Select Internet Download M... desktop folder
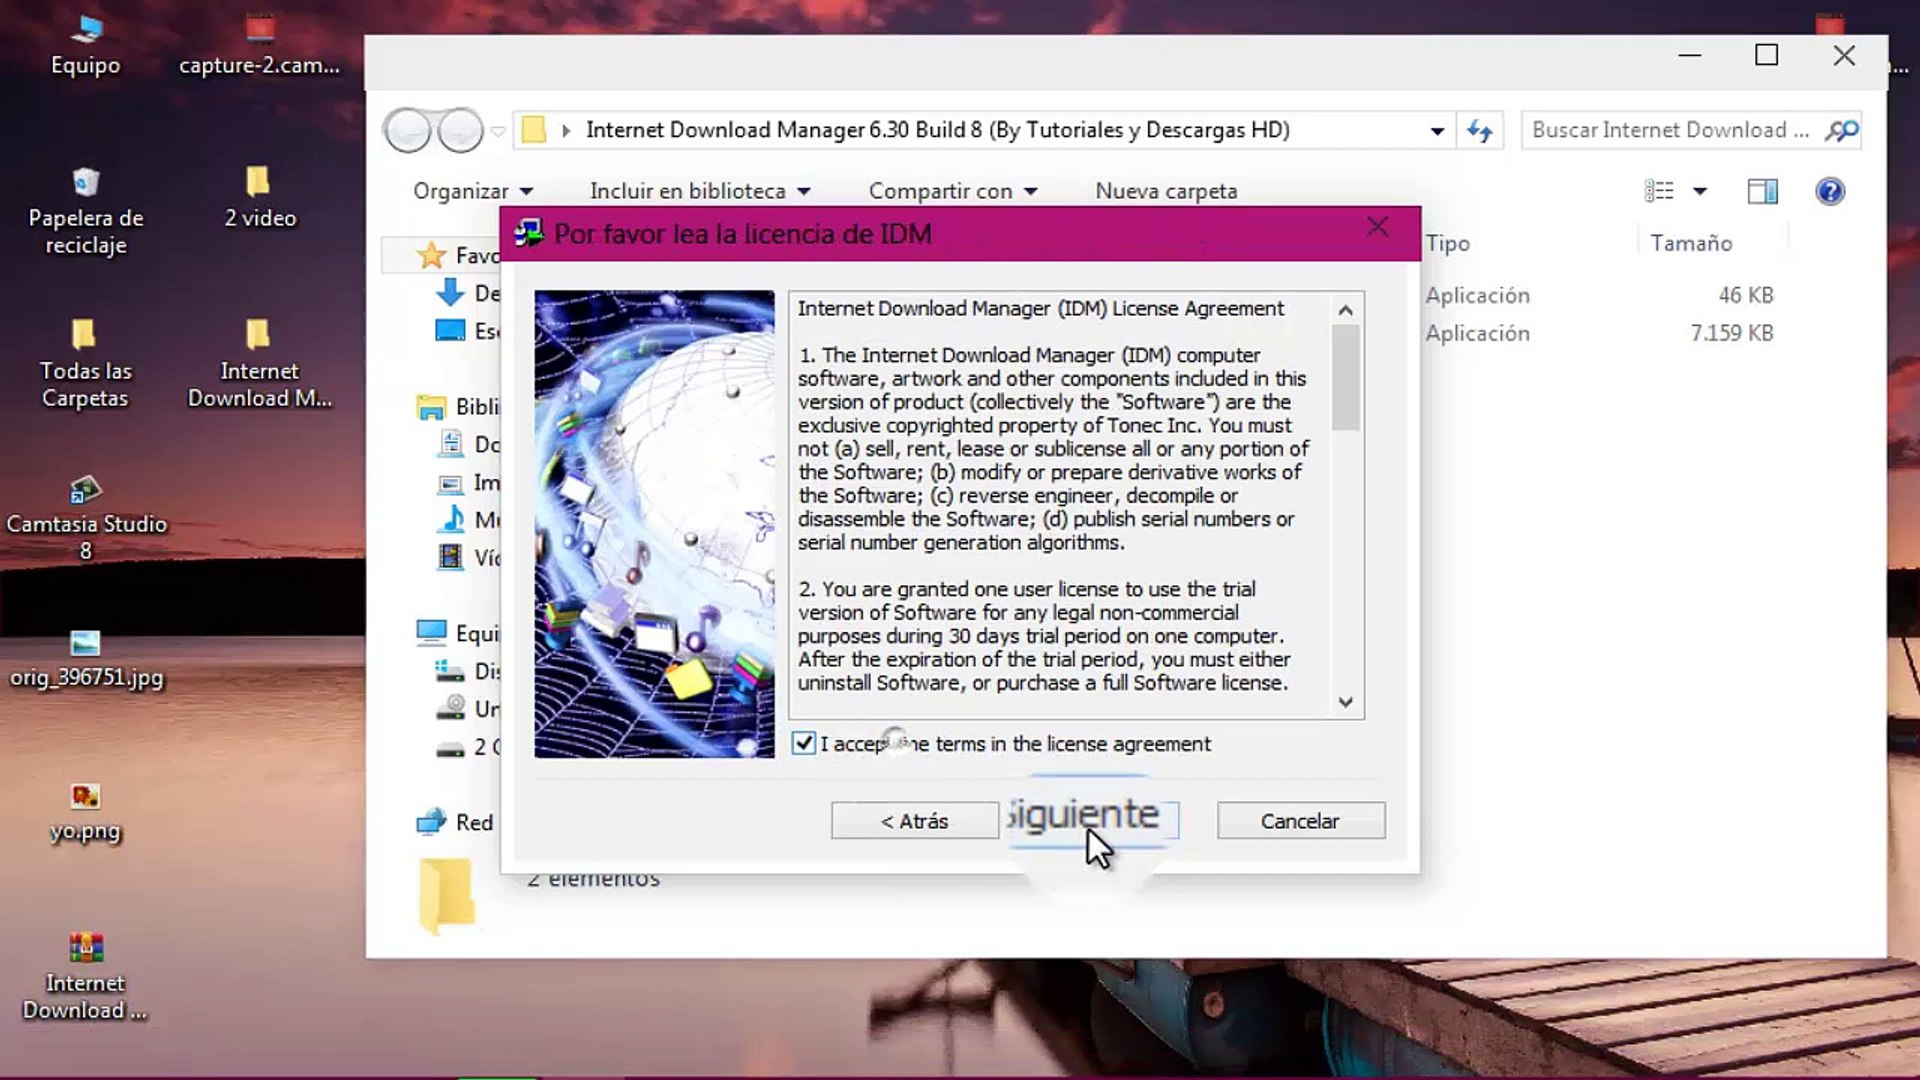 [x=260, y=365]
